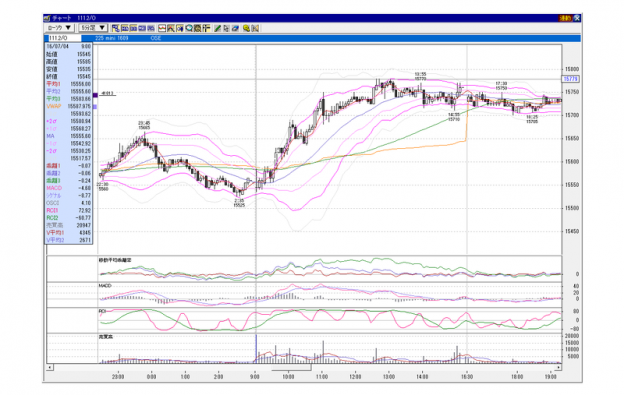Select the red line chart indicator icon
The image size is (624, 395).
[x=162, y=28]
